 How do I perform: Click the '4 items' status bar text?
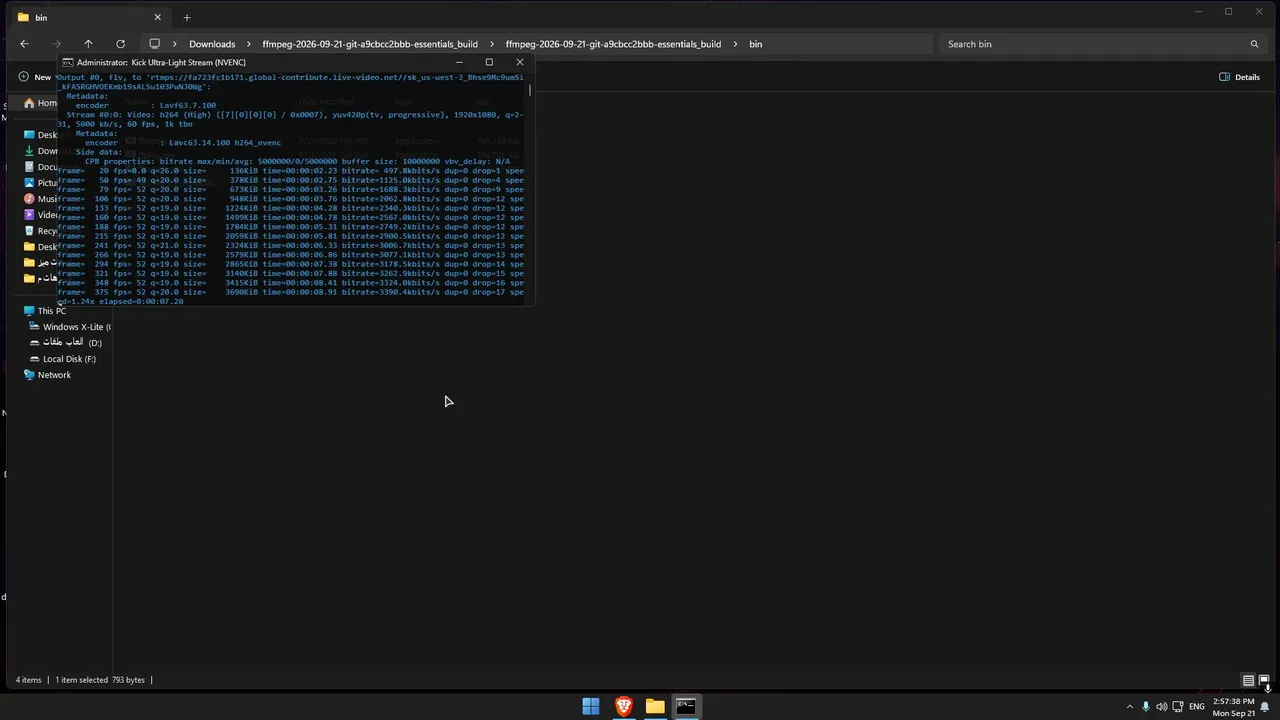[x=28, y=680]
